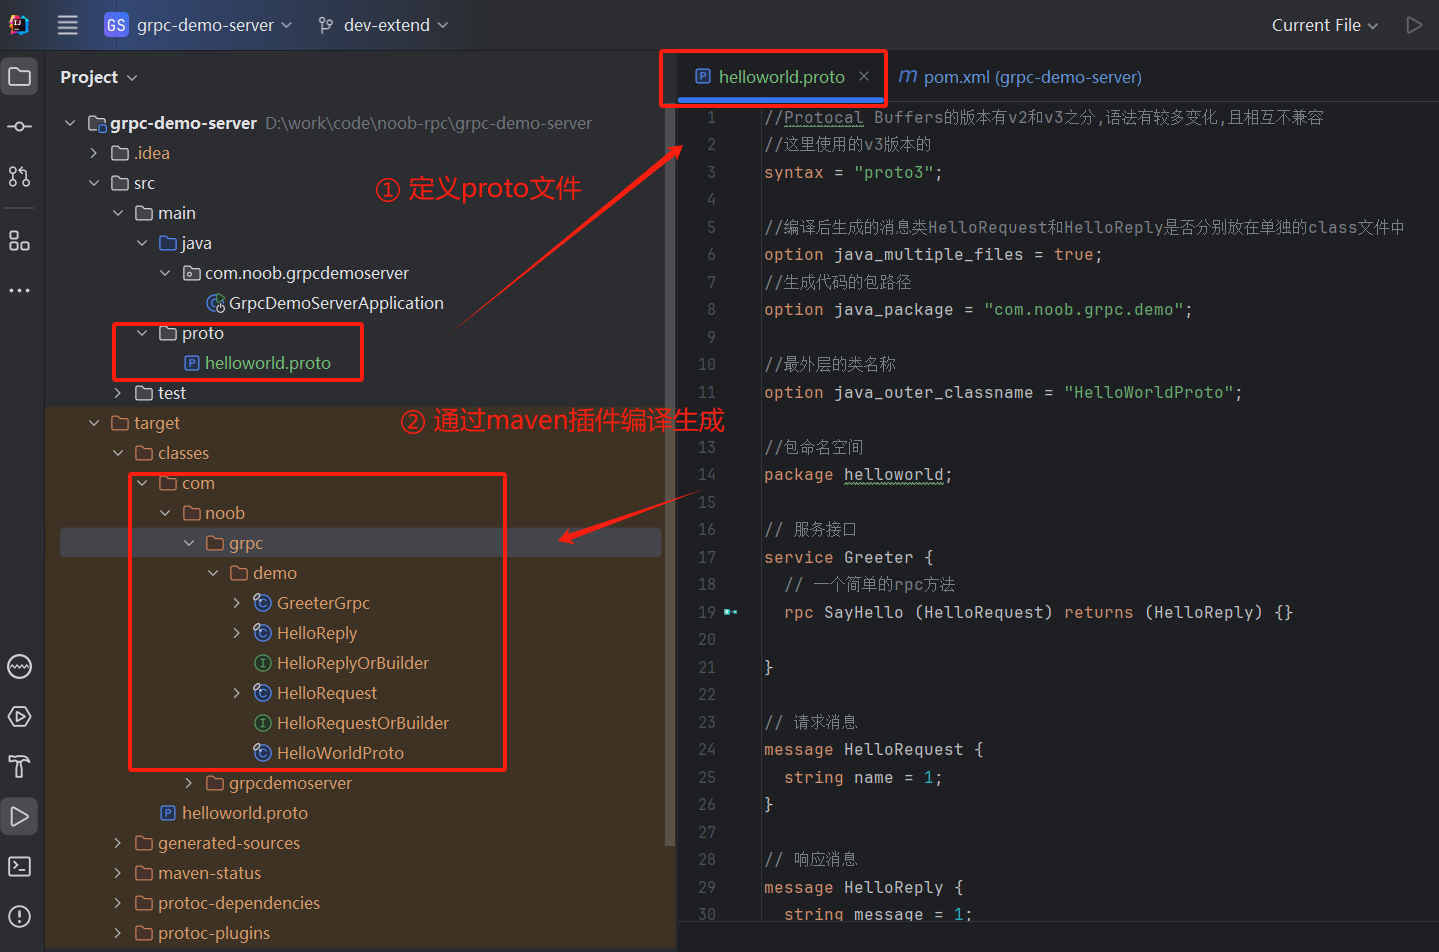Open dev-extend branch dropdown
Viewport: 1439px width, 952px height.
[384, 25]
